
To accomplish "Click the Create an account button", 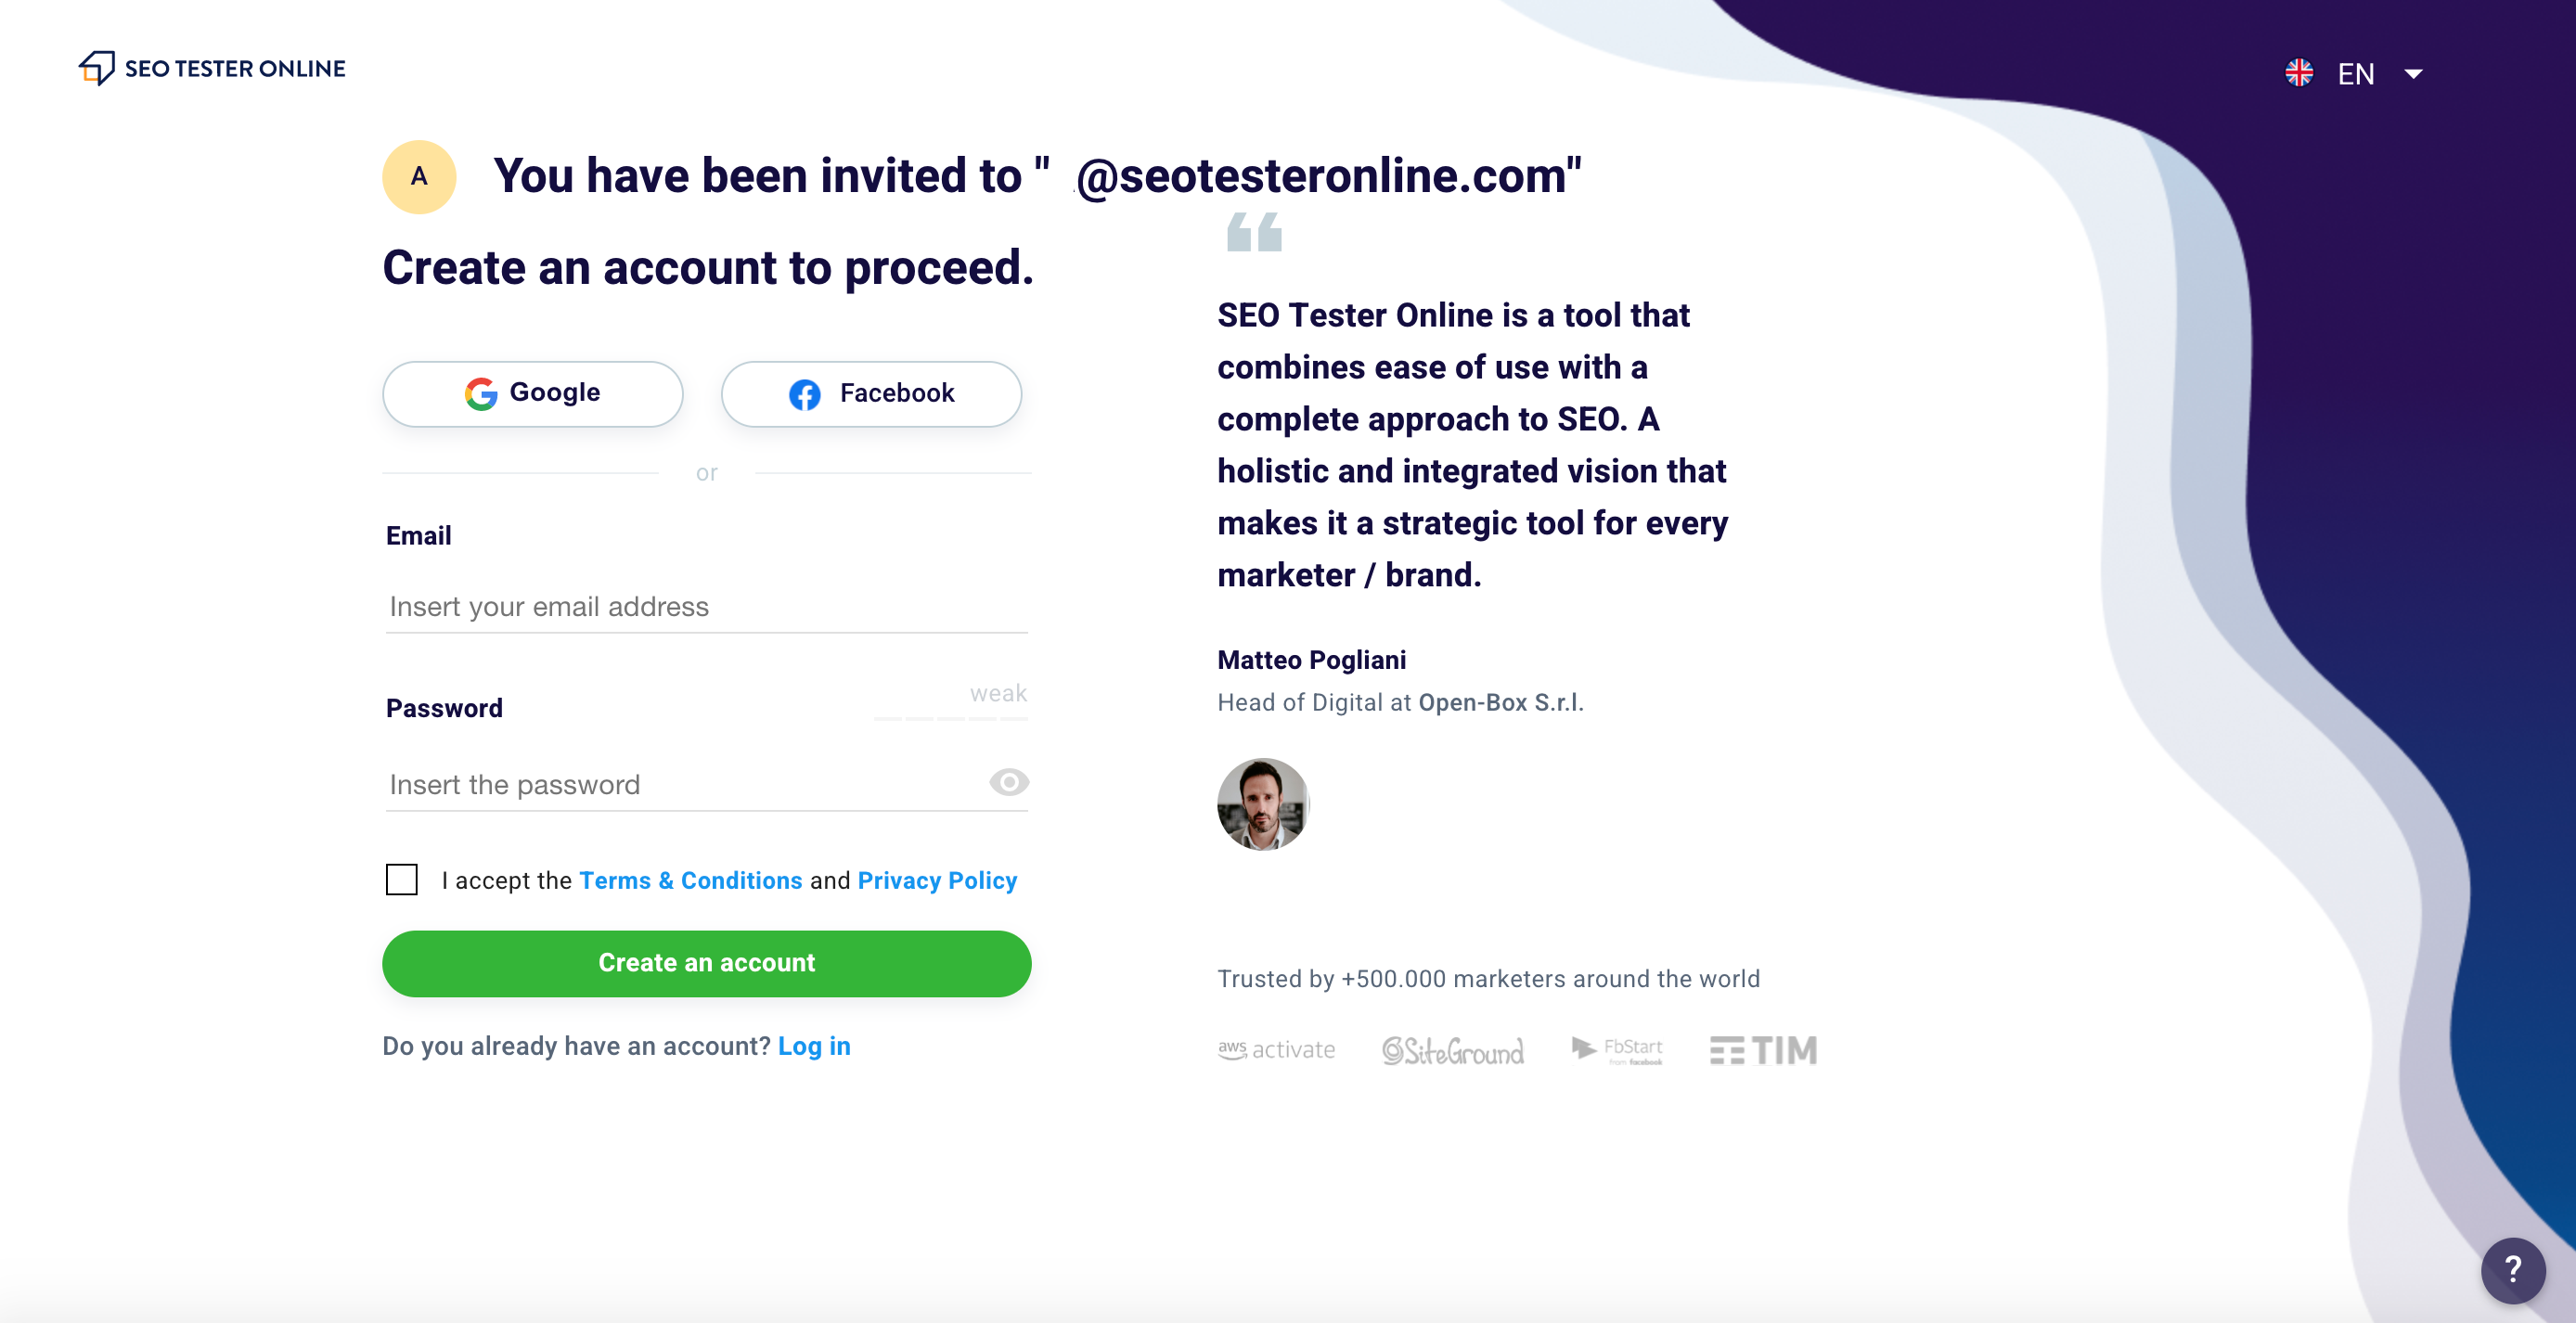I will click(x=706, y=962).
